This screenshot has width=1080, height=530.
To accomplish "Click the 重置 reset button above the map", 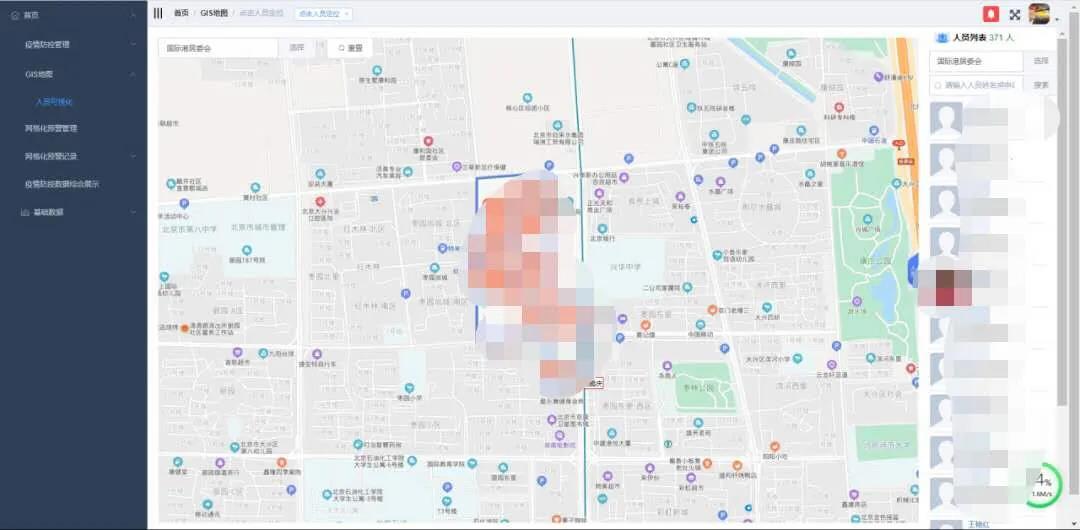I will coord(350,48).
